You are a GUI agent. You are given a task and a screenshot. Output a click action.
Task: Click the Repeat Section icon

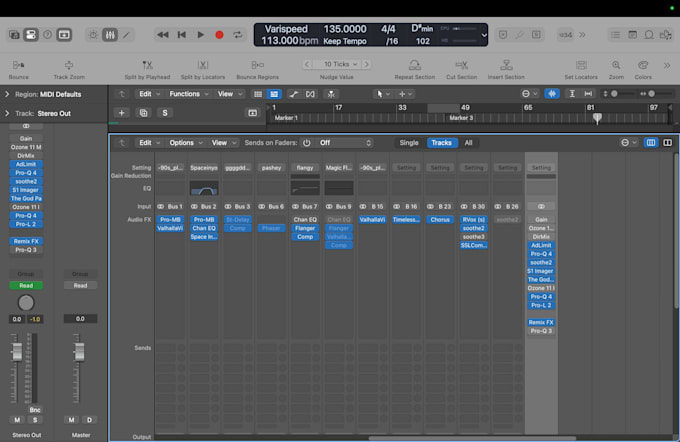point(415,65)
